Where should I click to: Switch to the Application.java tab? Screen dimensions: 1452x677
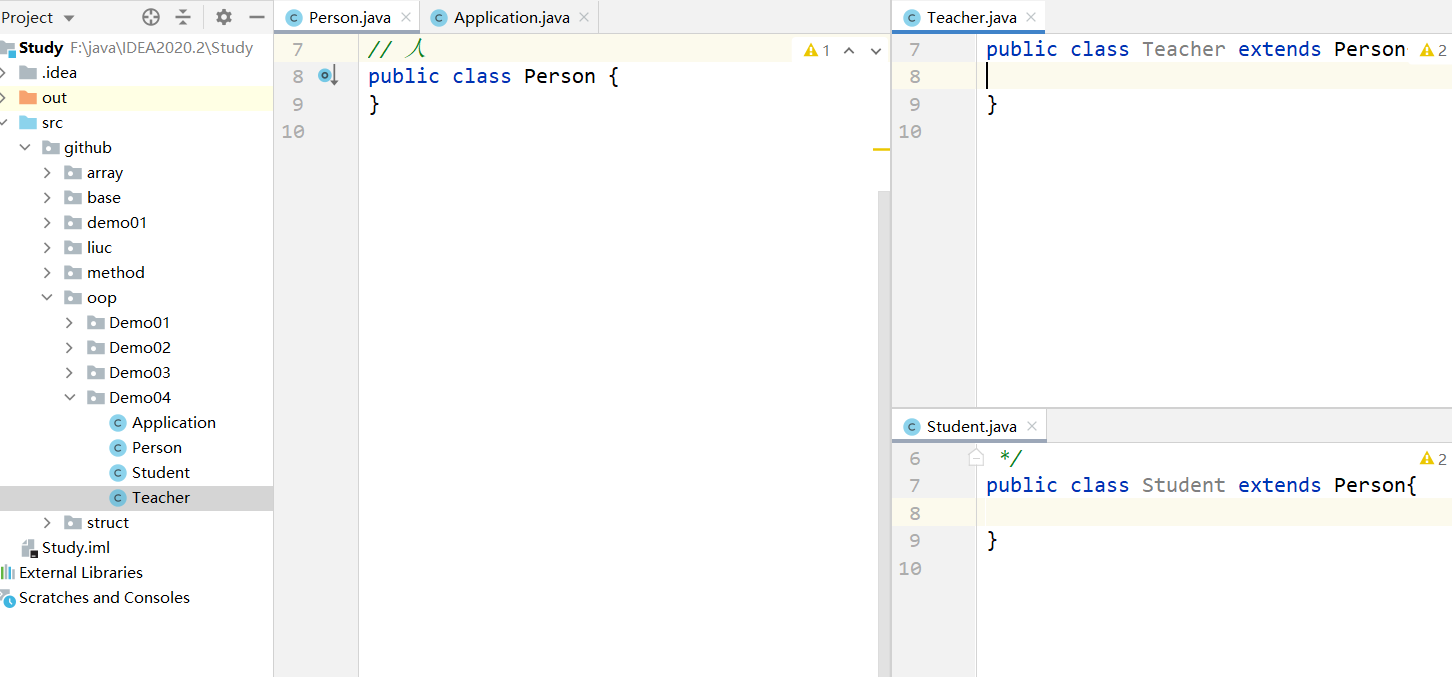[510, 18]
